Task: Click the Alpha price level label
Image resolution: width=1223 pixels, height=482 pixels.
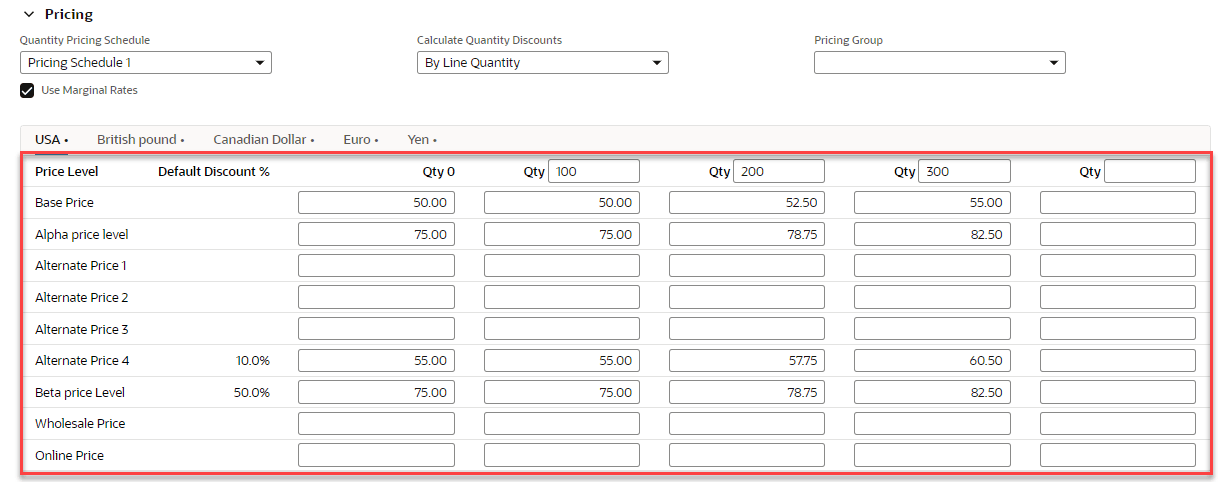Action: pos(82,235)
